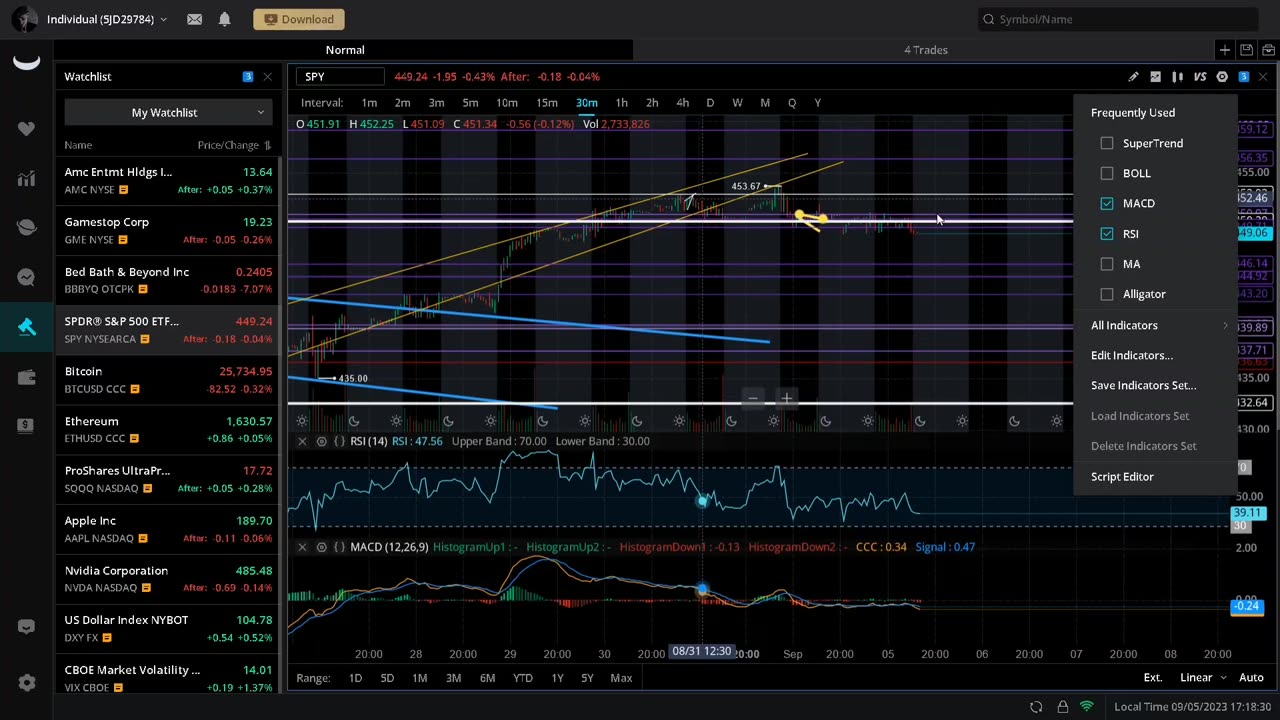
Task: Click the refresh sync status icon
Action: click(1036, 707)
